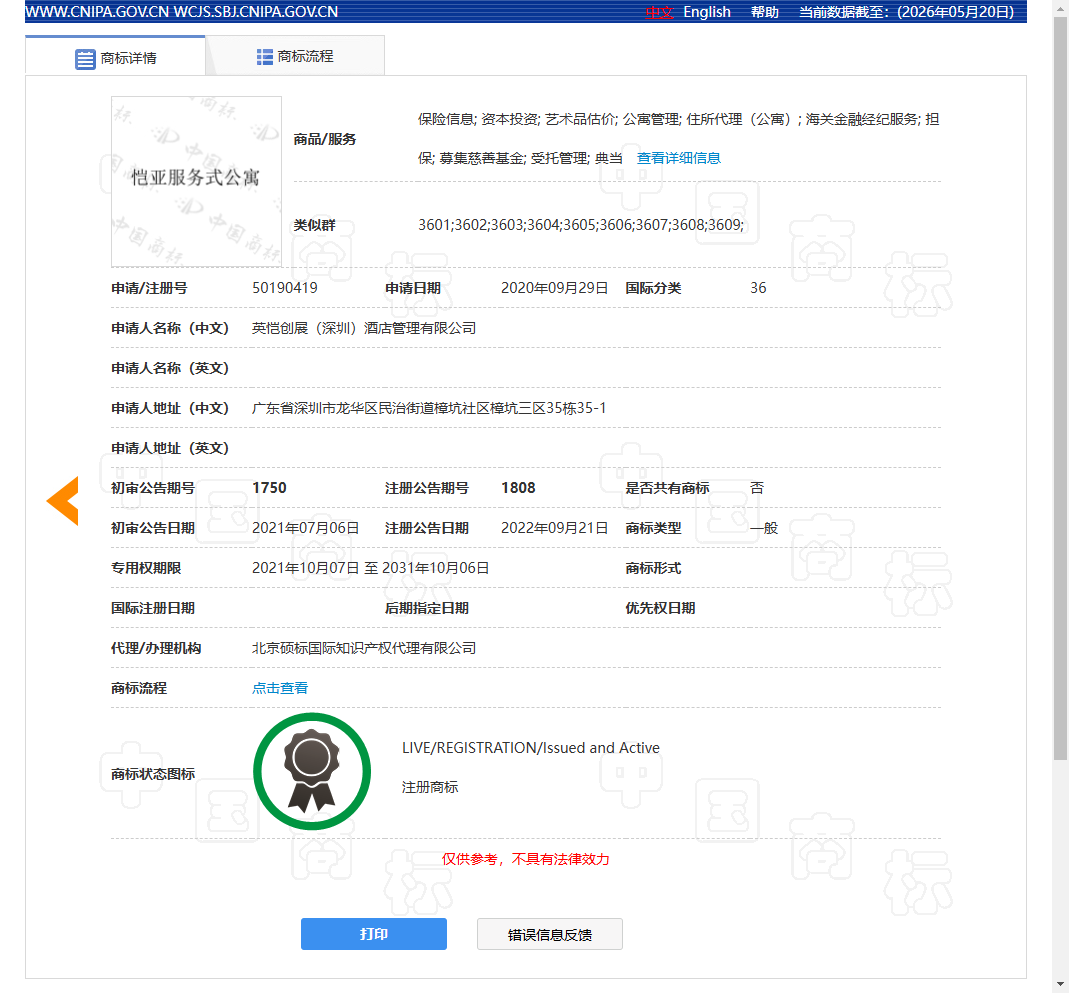The image size is (1069, 993).
Task: Click the green registered trademark status badge
Action: pyautogui.click(x=312, y=772)
